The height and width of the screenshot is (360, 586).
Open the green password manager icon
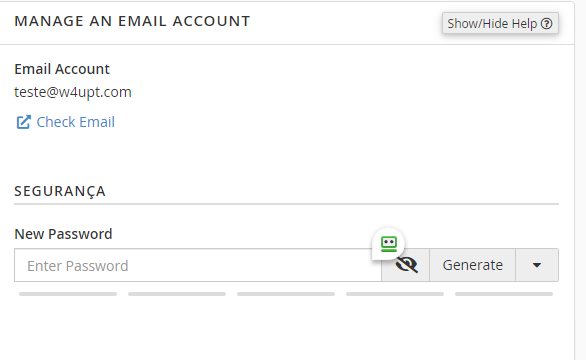click(389, 244)
